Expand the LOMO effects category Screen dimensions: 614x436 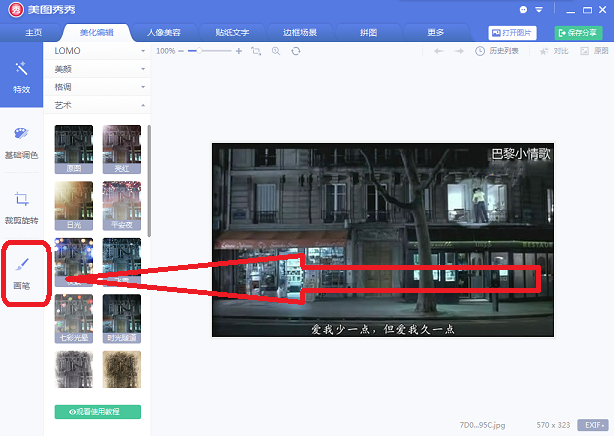97,51
